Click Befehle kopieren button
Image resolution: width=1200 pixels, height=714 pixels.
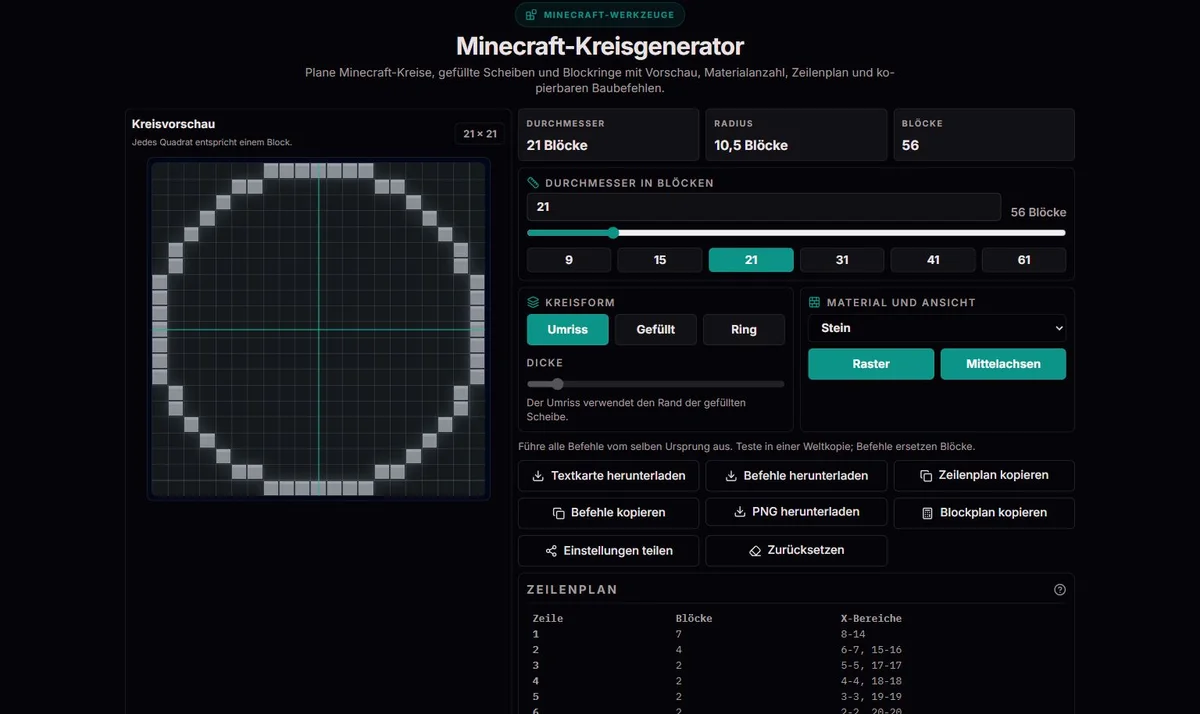coord(609,513)
